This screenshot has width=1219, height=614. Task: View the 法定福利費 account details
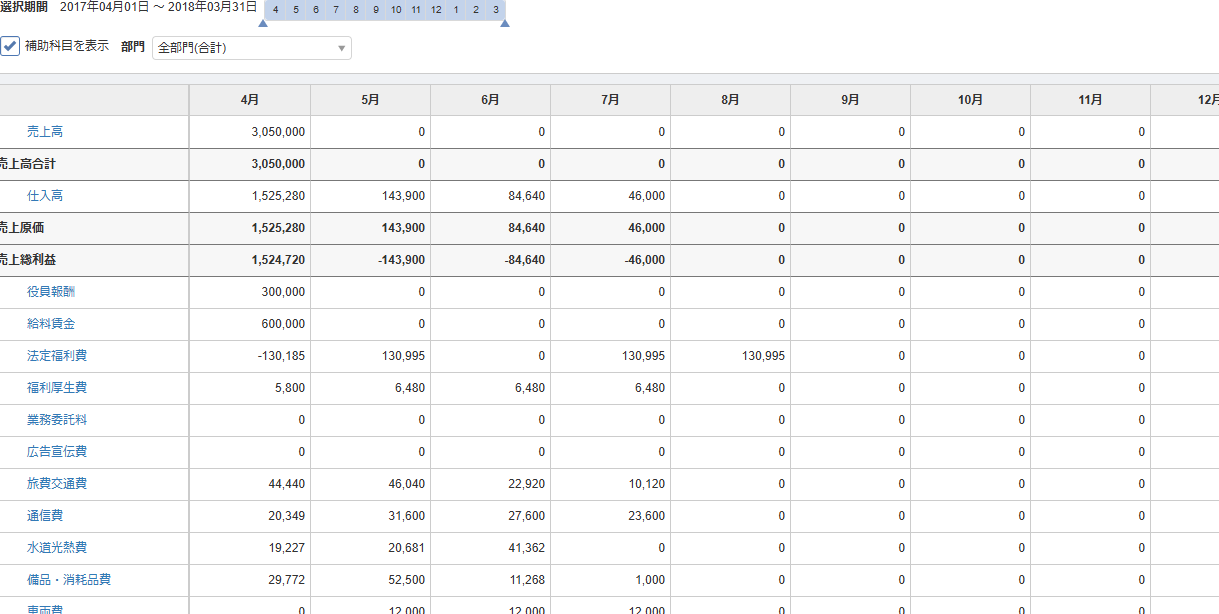[x=57, y=356]
